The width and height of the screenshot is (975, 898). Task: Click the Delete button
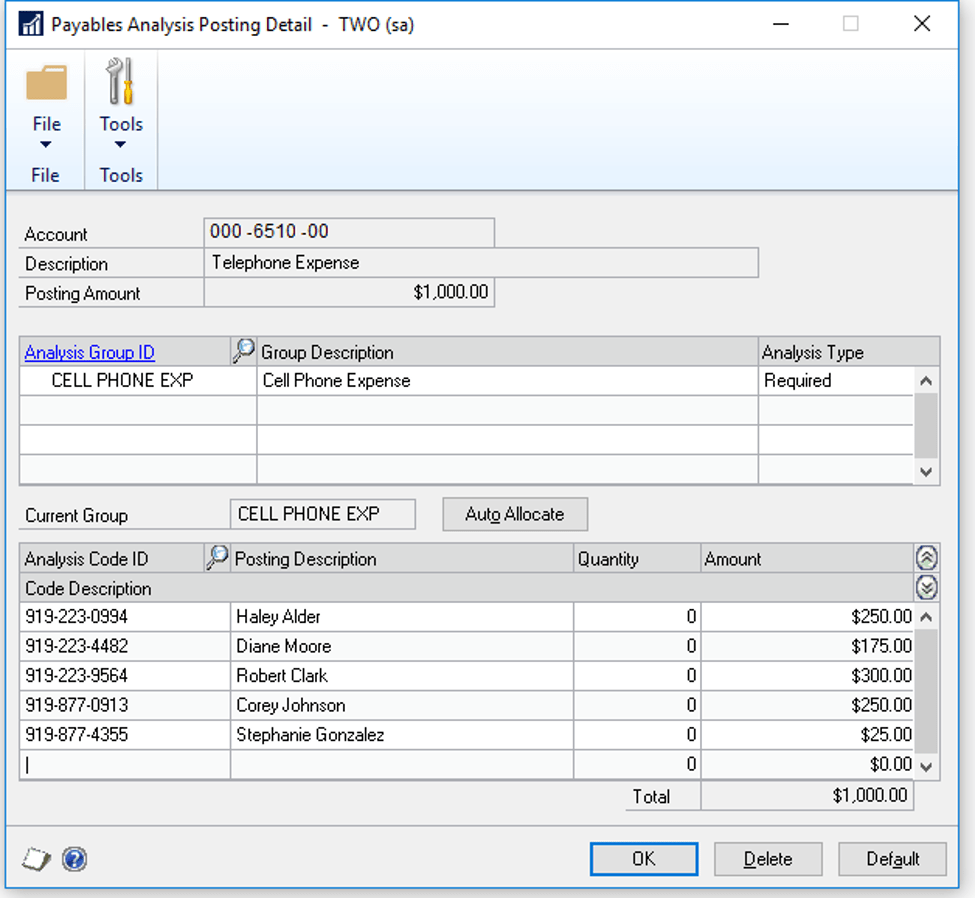click(x=767, y=859)
